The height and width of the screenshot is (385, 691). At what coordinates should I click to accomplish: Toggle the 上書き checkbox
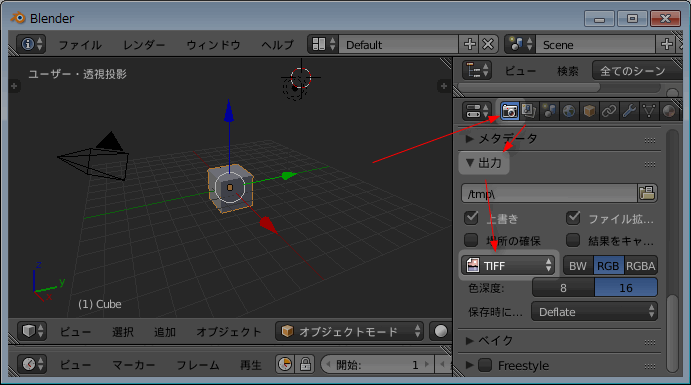point(472,218)
